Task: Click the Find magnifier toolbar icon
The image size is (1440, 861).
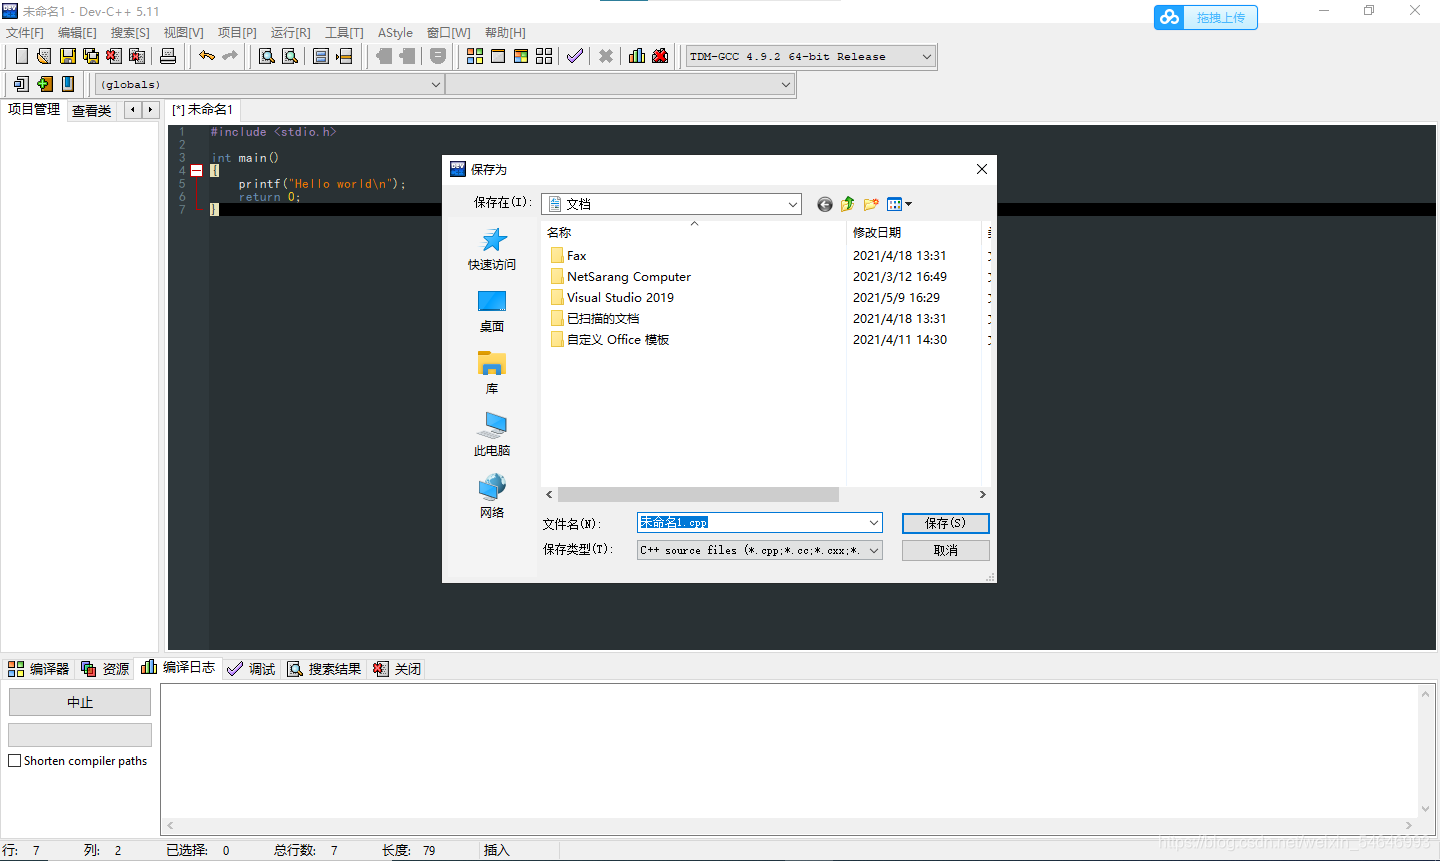Action: coord(267,56)
